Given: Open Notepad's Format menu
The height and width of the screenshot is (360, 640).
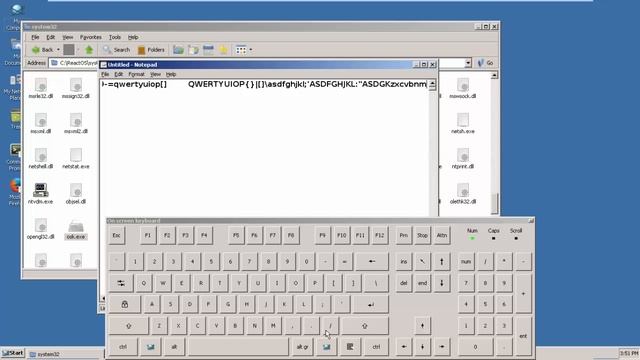Looking at the screenshot, I should tap(136, 74).
